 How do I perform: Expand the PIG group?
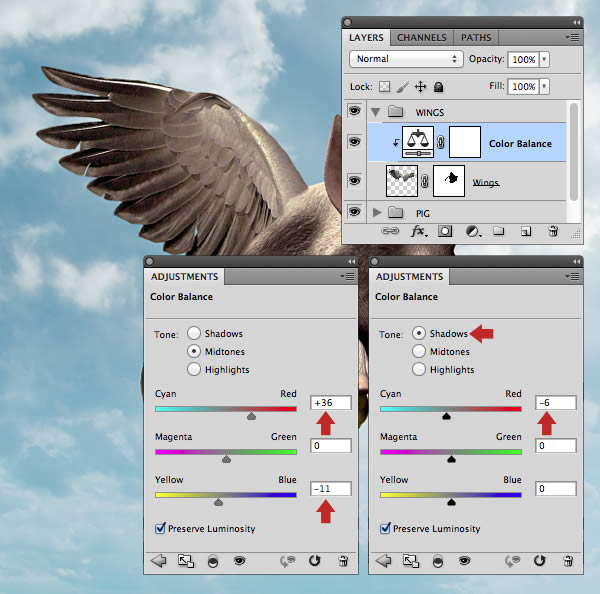coord(377,212)
